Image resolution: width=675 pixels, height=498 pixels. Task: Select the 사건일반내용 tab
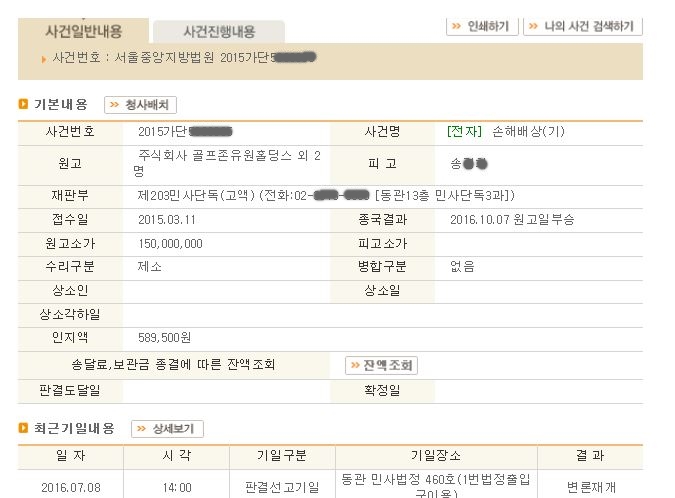[x=84, y=31]
